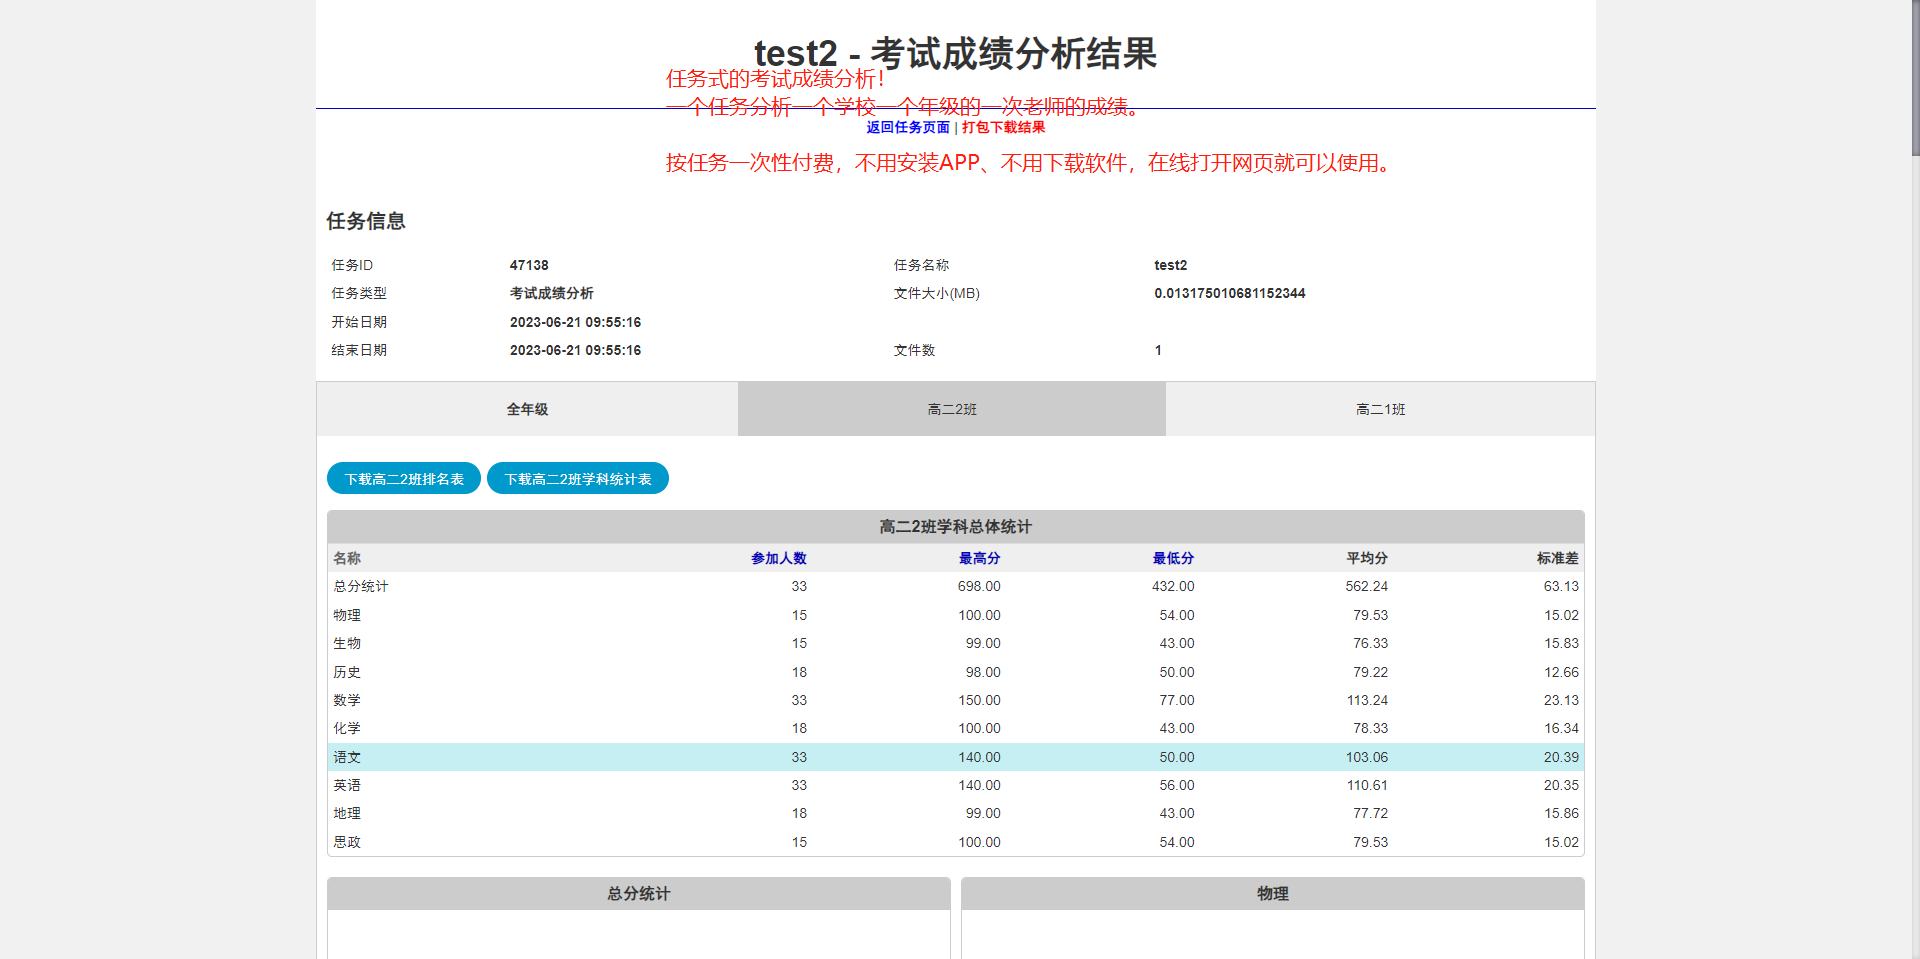Open the 返回任务页面 link
The height and width of the screenshot is (959, 1920).
click(908, 127)
